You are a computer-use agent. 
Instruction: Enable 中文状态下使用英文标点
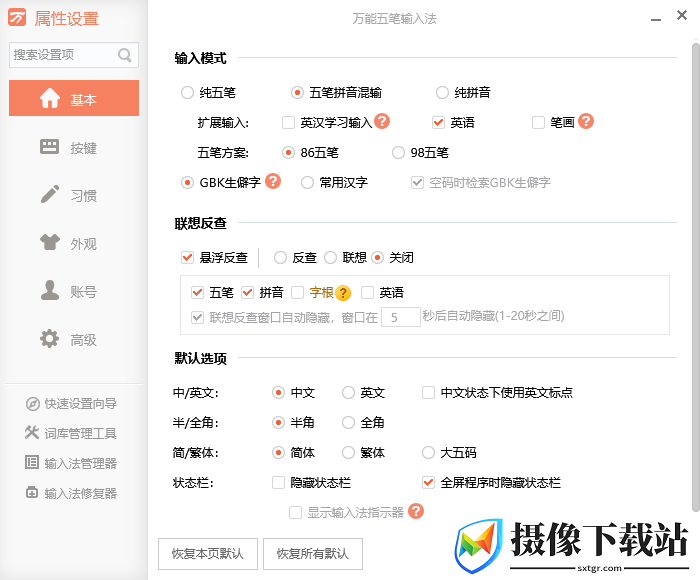click(428, 392)
